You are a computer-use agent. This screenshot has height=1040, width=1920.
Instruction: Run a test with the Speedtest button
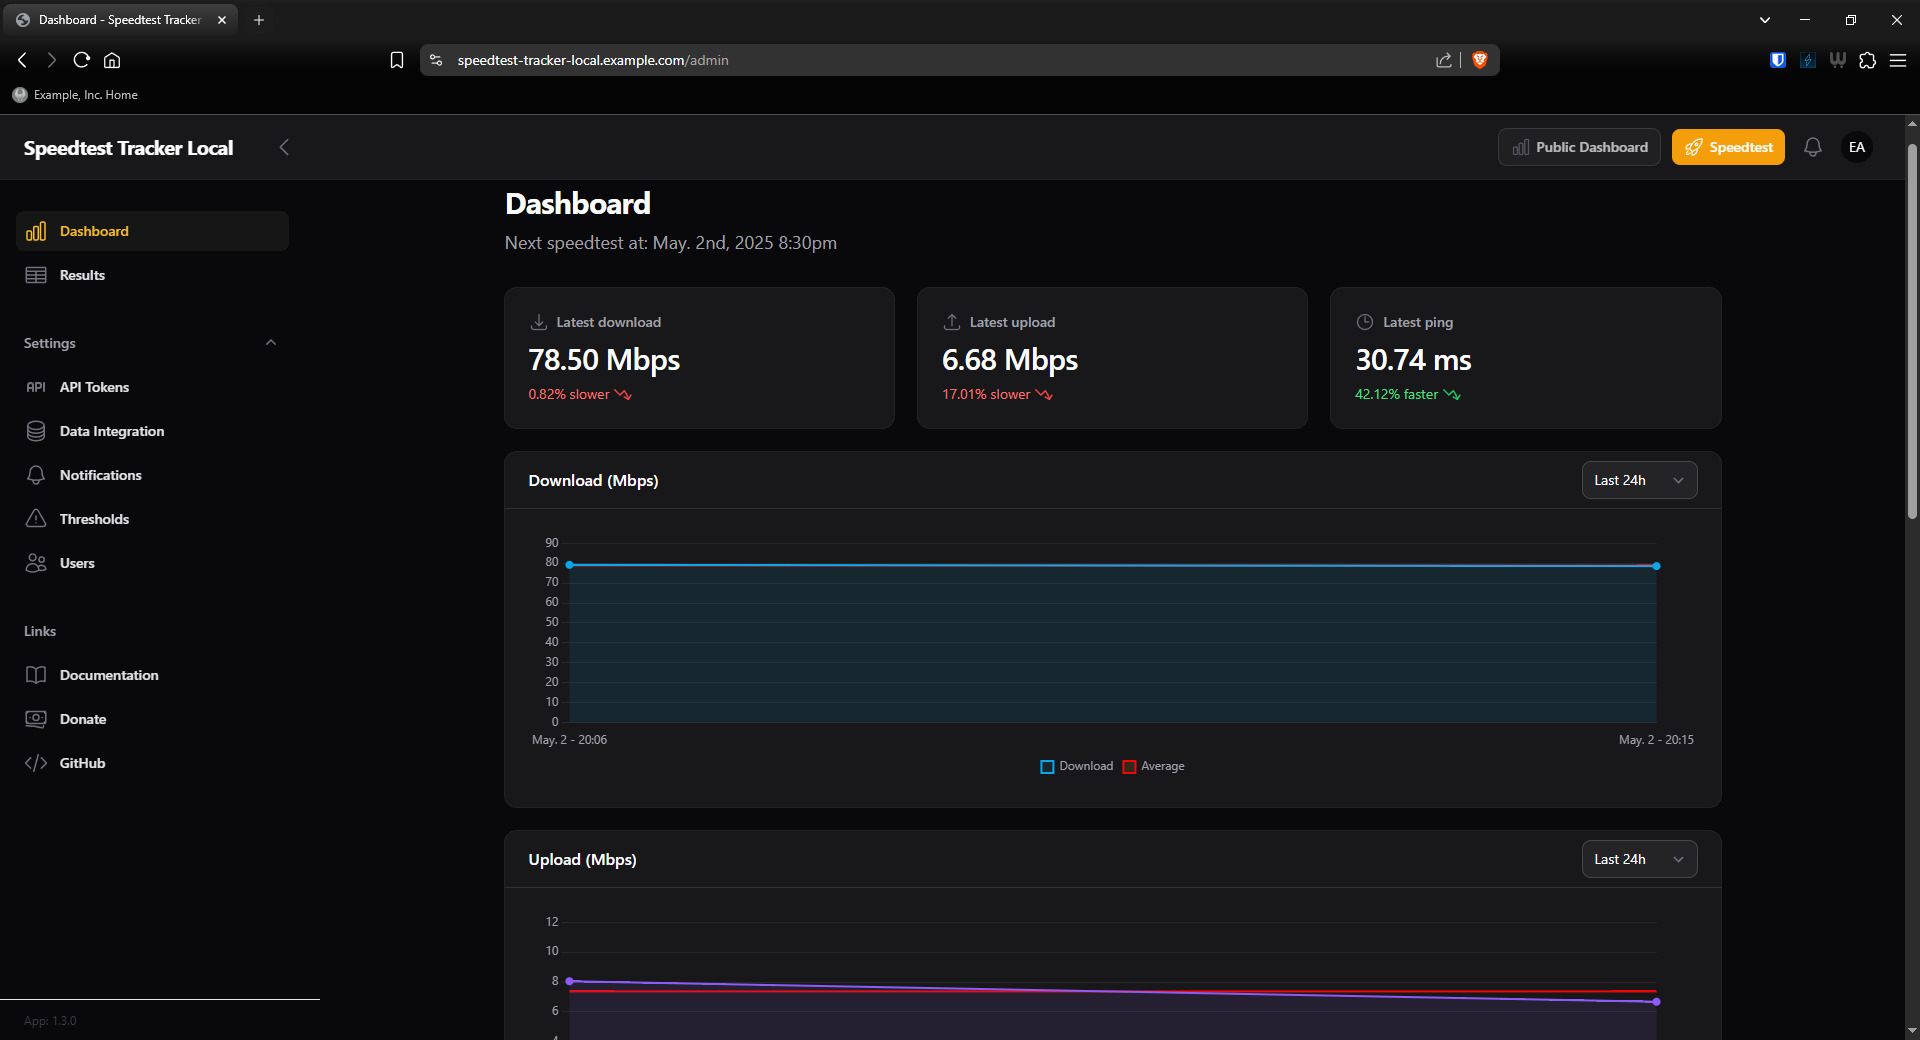coord(1727,147)
